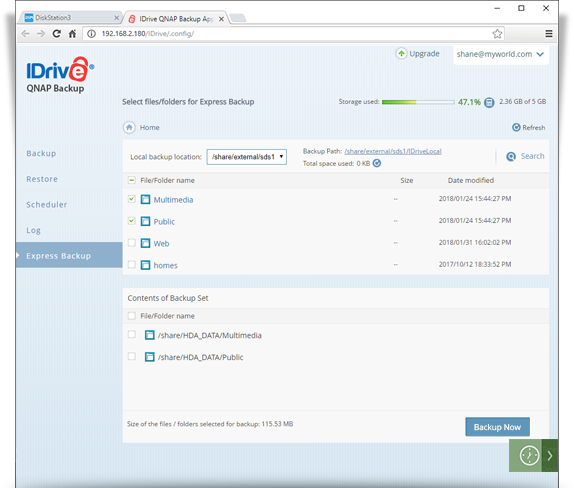
Task: Expand the green side panel arrow
Action: [x=550, y=456]
